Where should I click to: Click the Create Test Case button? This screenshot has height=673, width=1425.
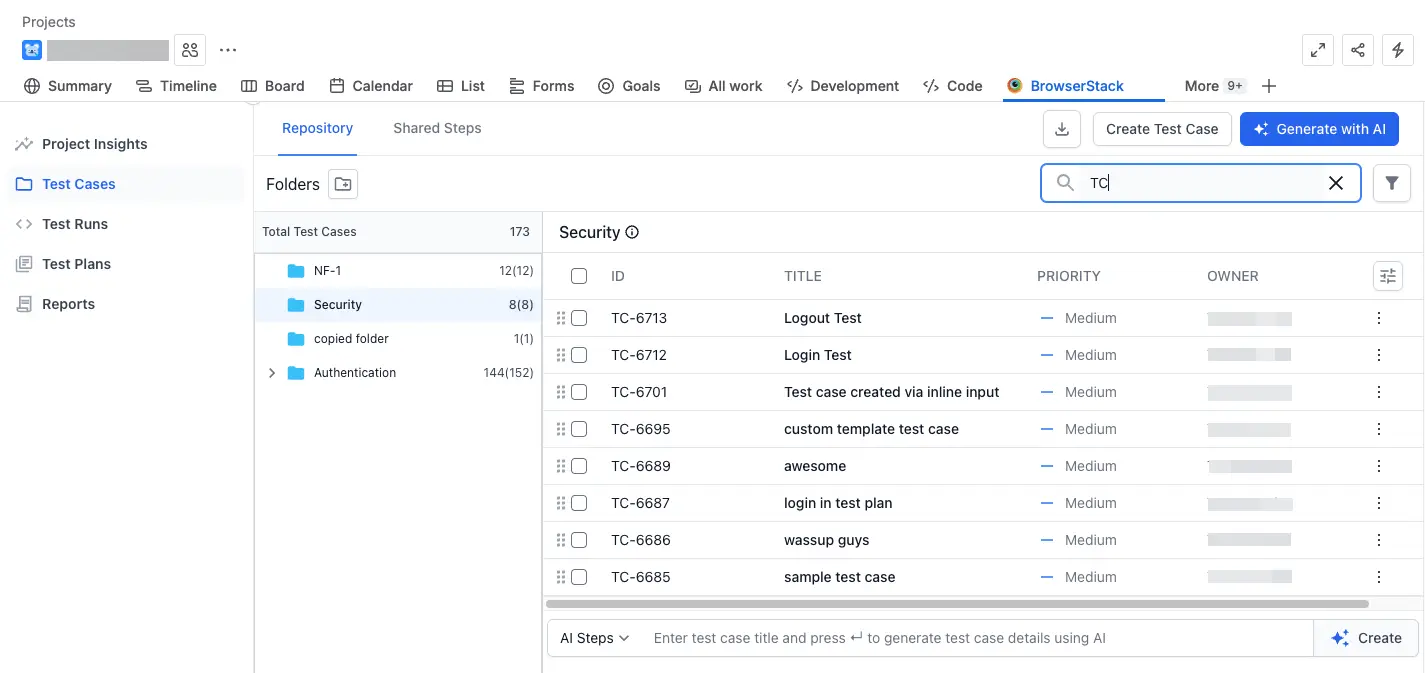1161,129
